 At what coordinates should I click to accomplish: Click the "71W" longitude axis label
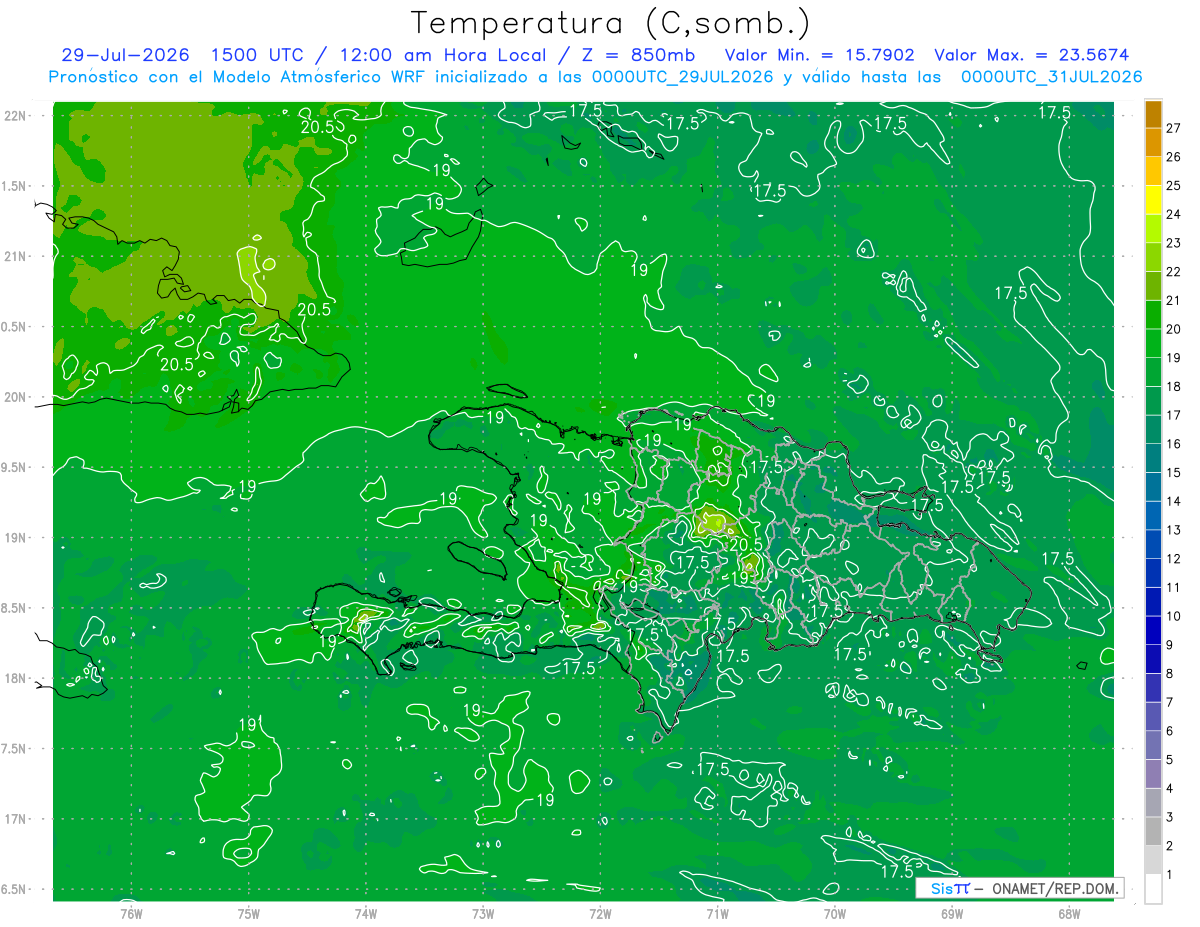[x=718, y=913]
